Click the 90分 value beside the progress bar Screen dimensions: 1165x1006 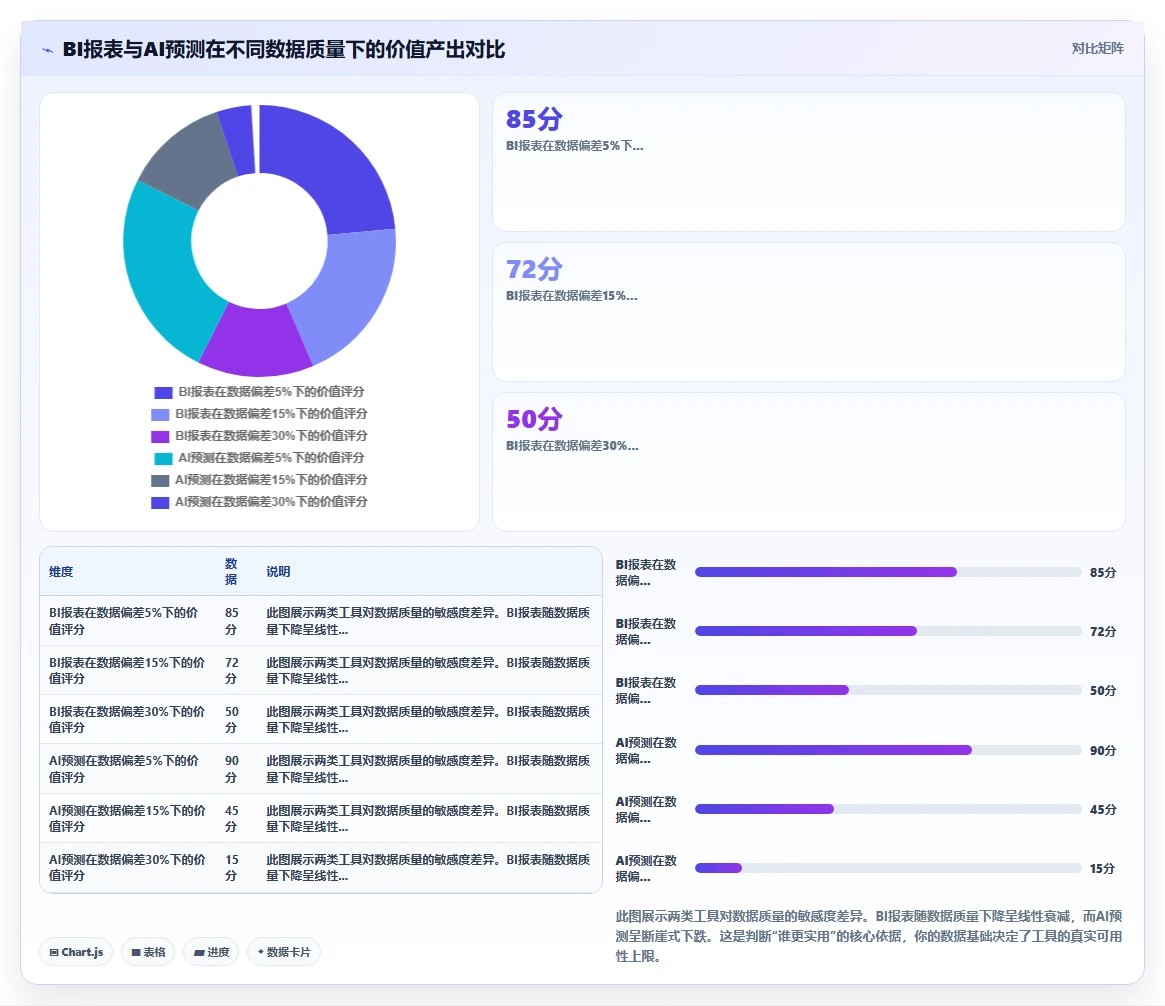point(1103,750)
